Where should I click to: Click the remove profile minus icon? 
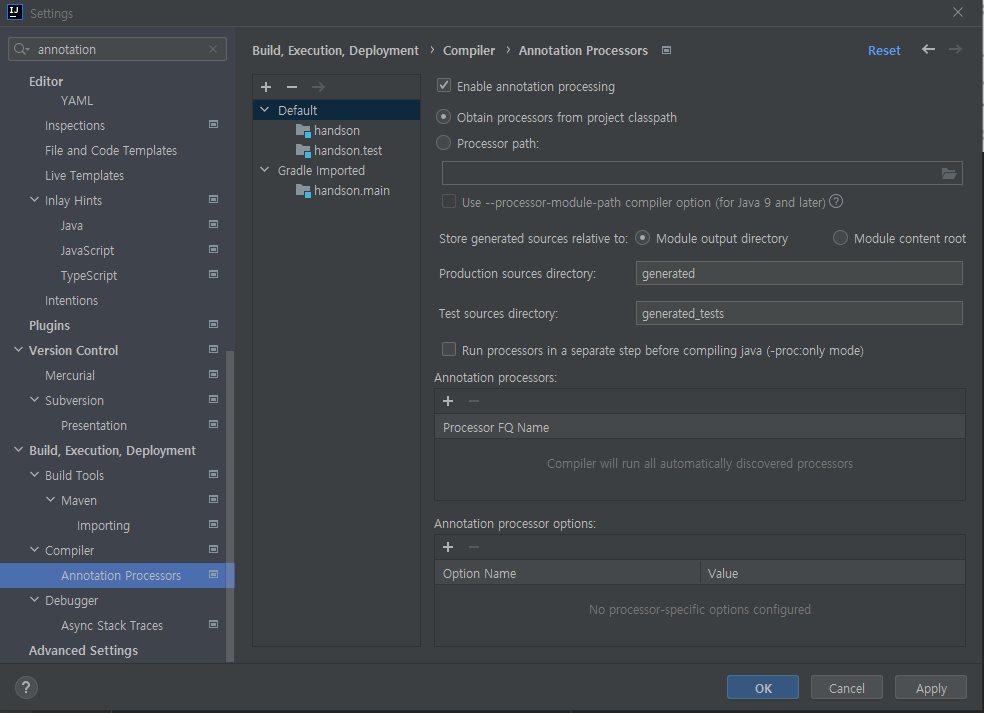pos(292,87)
